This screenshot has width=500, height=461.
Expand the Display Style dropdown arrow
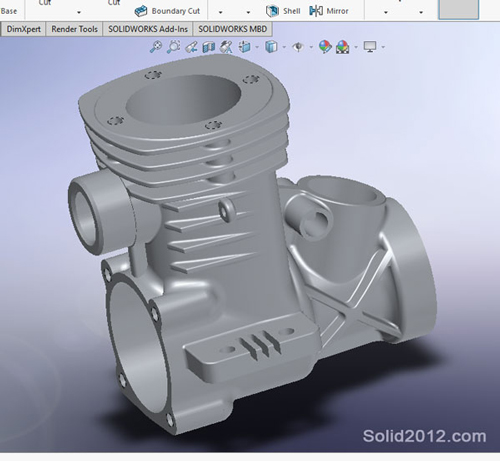(284, 47)
